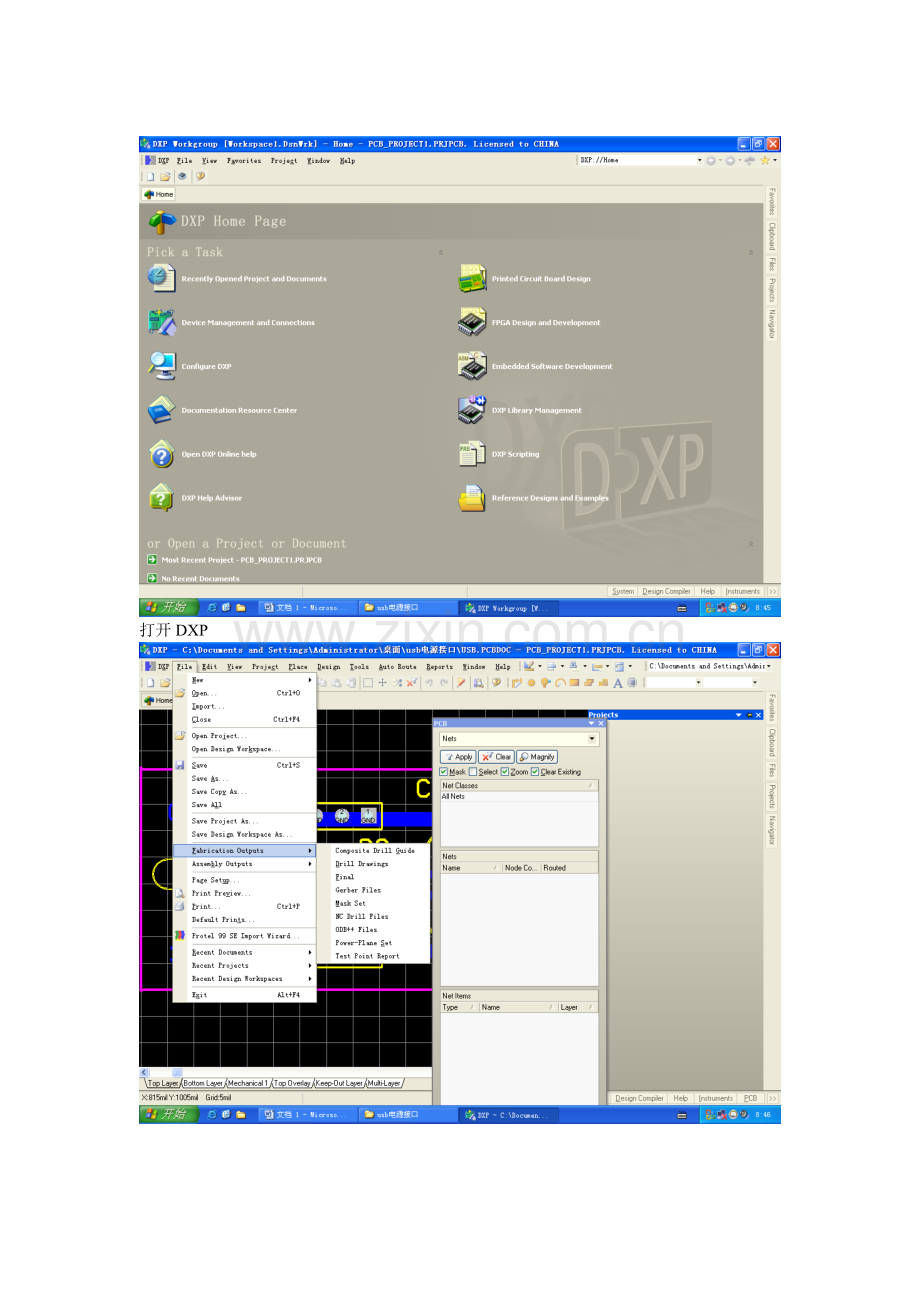Click the Home tab in upper DXP window
Screen dimensions: 920x1302
pos(159,194)
